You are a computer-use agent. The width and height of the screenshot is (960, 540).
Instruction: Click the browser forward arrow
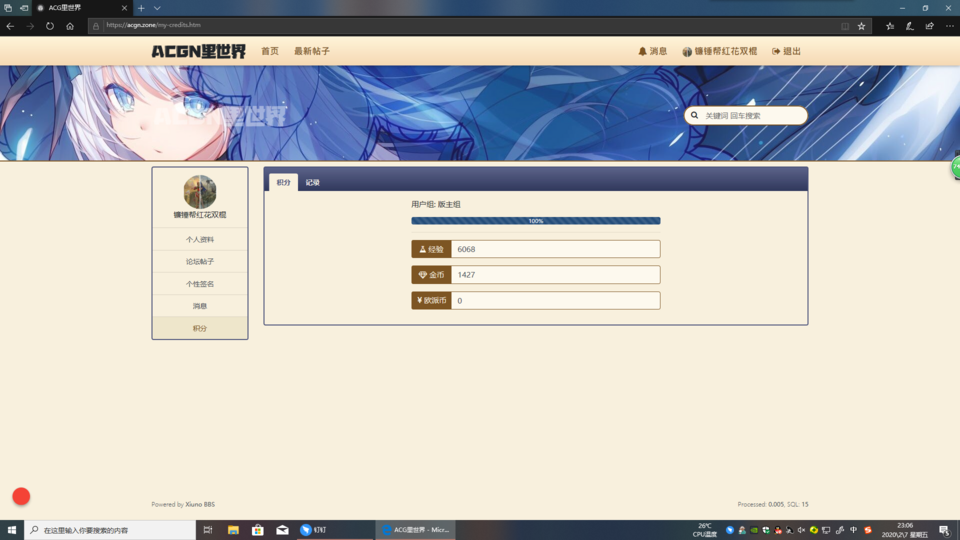pyautogui.click(x=30, y=26)
